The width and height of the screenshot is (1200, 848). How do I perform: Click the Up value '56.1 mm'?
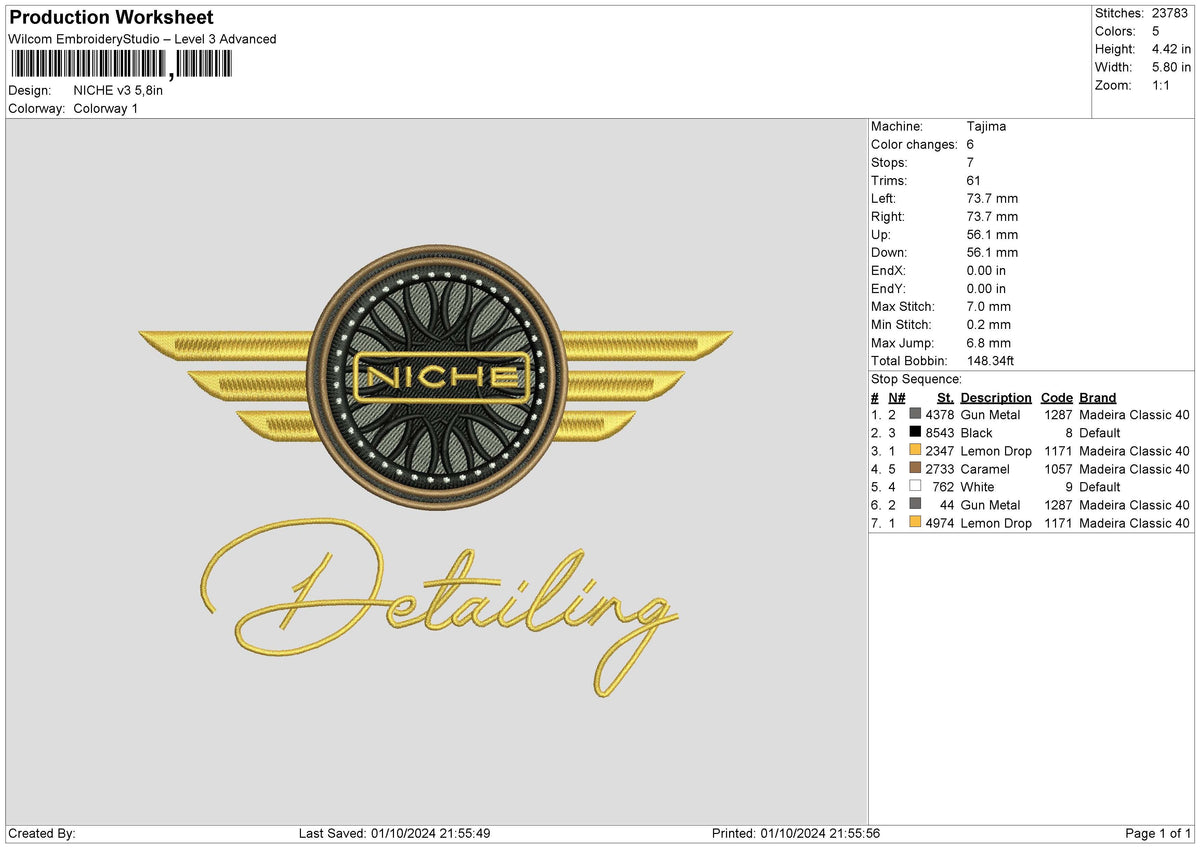pos(992,234)
